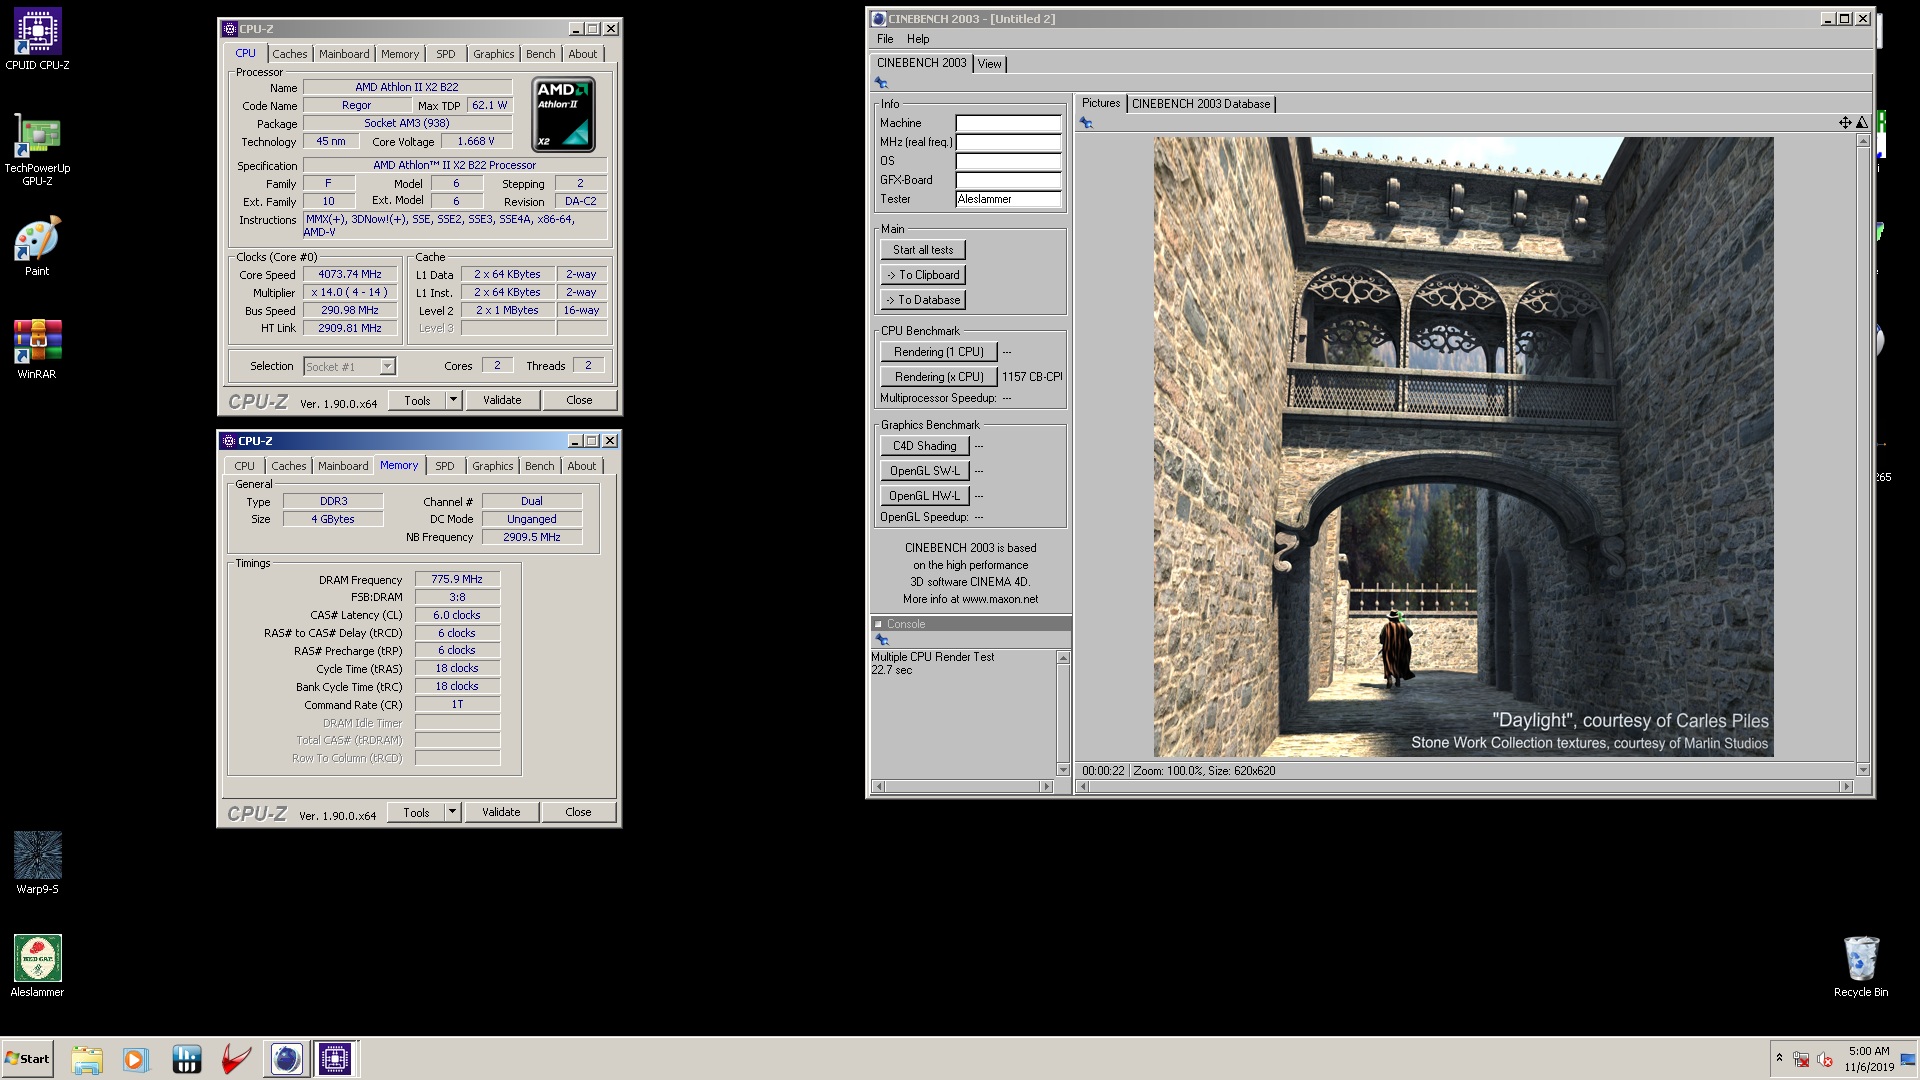Open the HWiNFO-style bars taskbar icon
This screenshot has width=1920, height=1080.
pyautogui.click(x=187, y=1059)
